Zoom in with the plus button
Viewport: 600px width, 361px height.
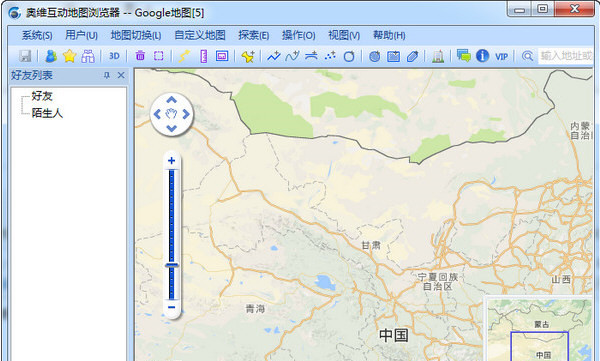171,161
